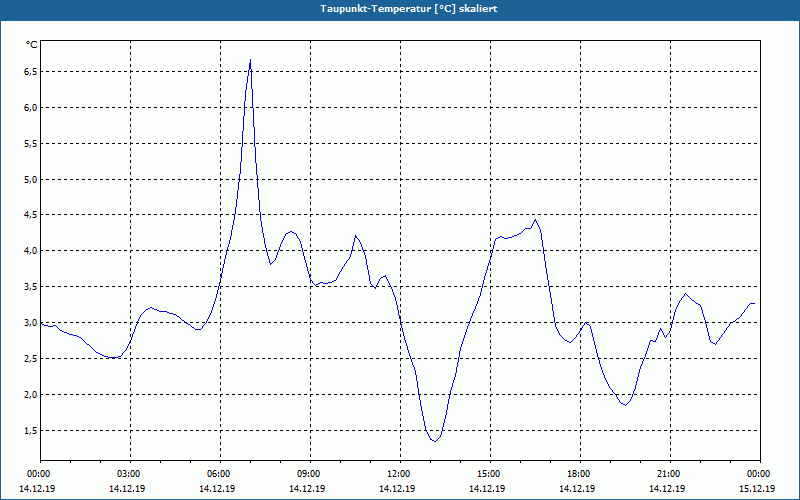Viewport: 800px width, 500px height.
Task: Click the 6,0 value on the y-axis
Action: (x=30, y=108)
